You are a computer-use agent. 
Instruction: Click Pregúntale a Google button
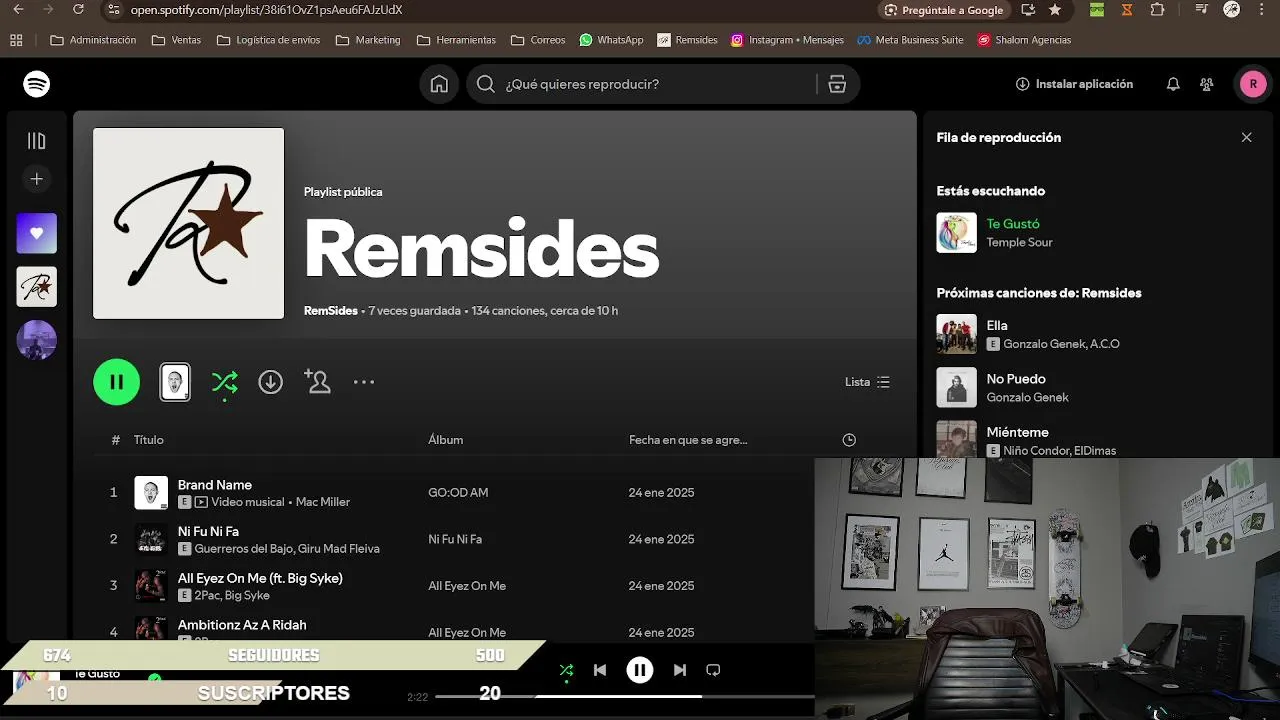(x=944, y=10)
